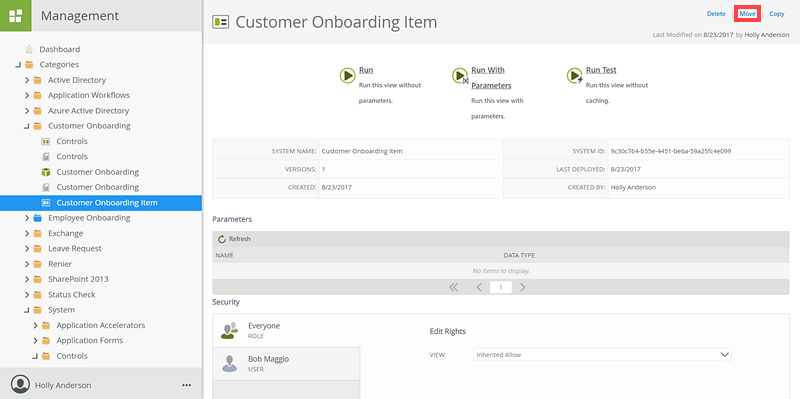
Task: Click the Run With Parameters play icon
Action: click(460, 76)
